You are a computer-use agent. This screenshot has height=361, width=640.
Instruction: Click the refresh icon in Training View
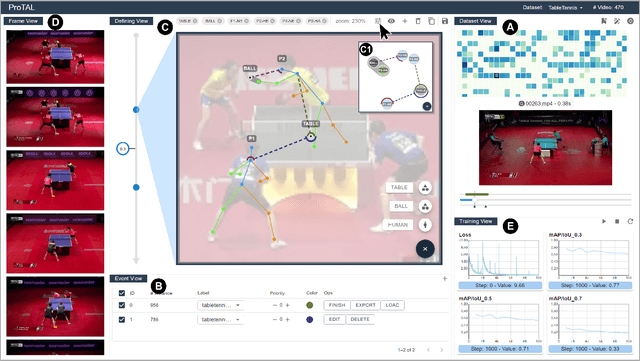[630, 221]
